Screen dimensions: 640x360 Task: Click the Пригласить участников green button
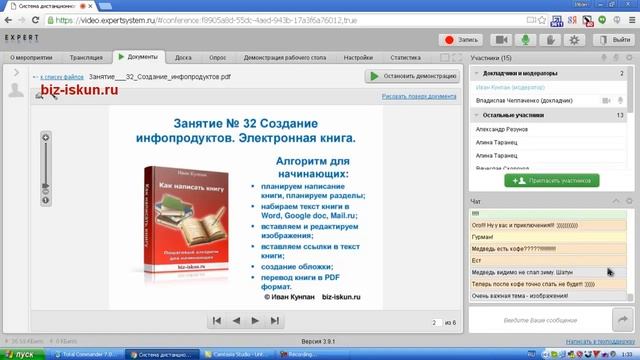552,180
